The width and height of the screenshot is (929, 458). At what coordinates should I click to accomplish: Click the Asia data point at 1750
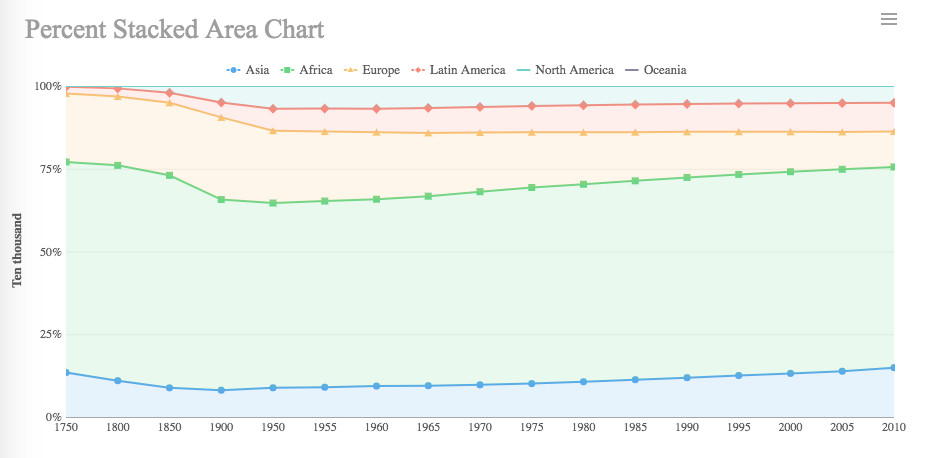[x=66, y=372]
